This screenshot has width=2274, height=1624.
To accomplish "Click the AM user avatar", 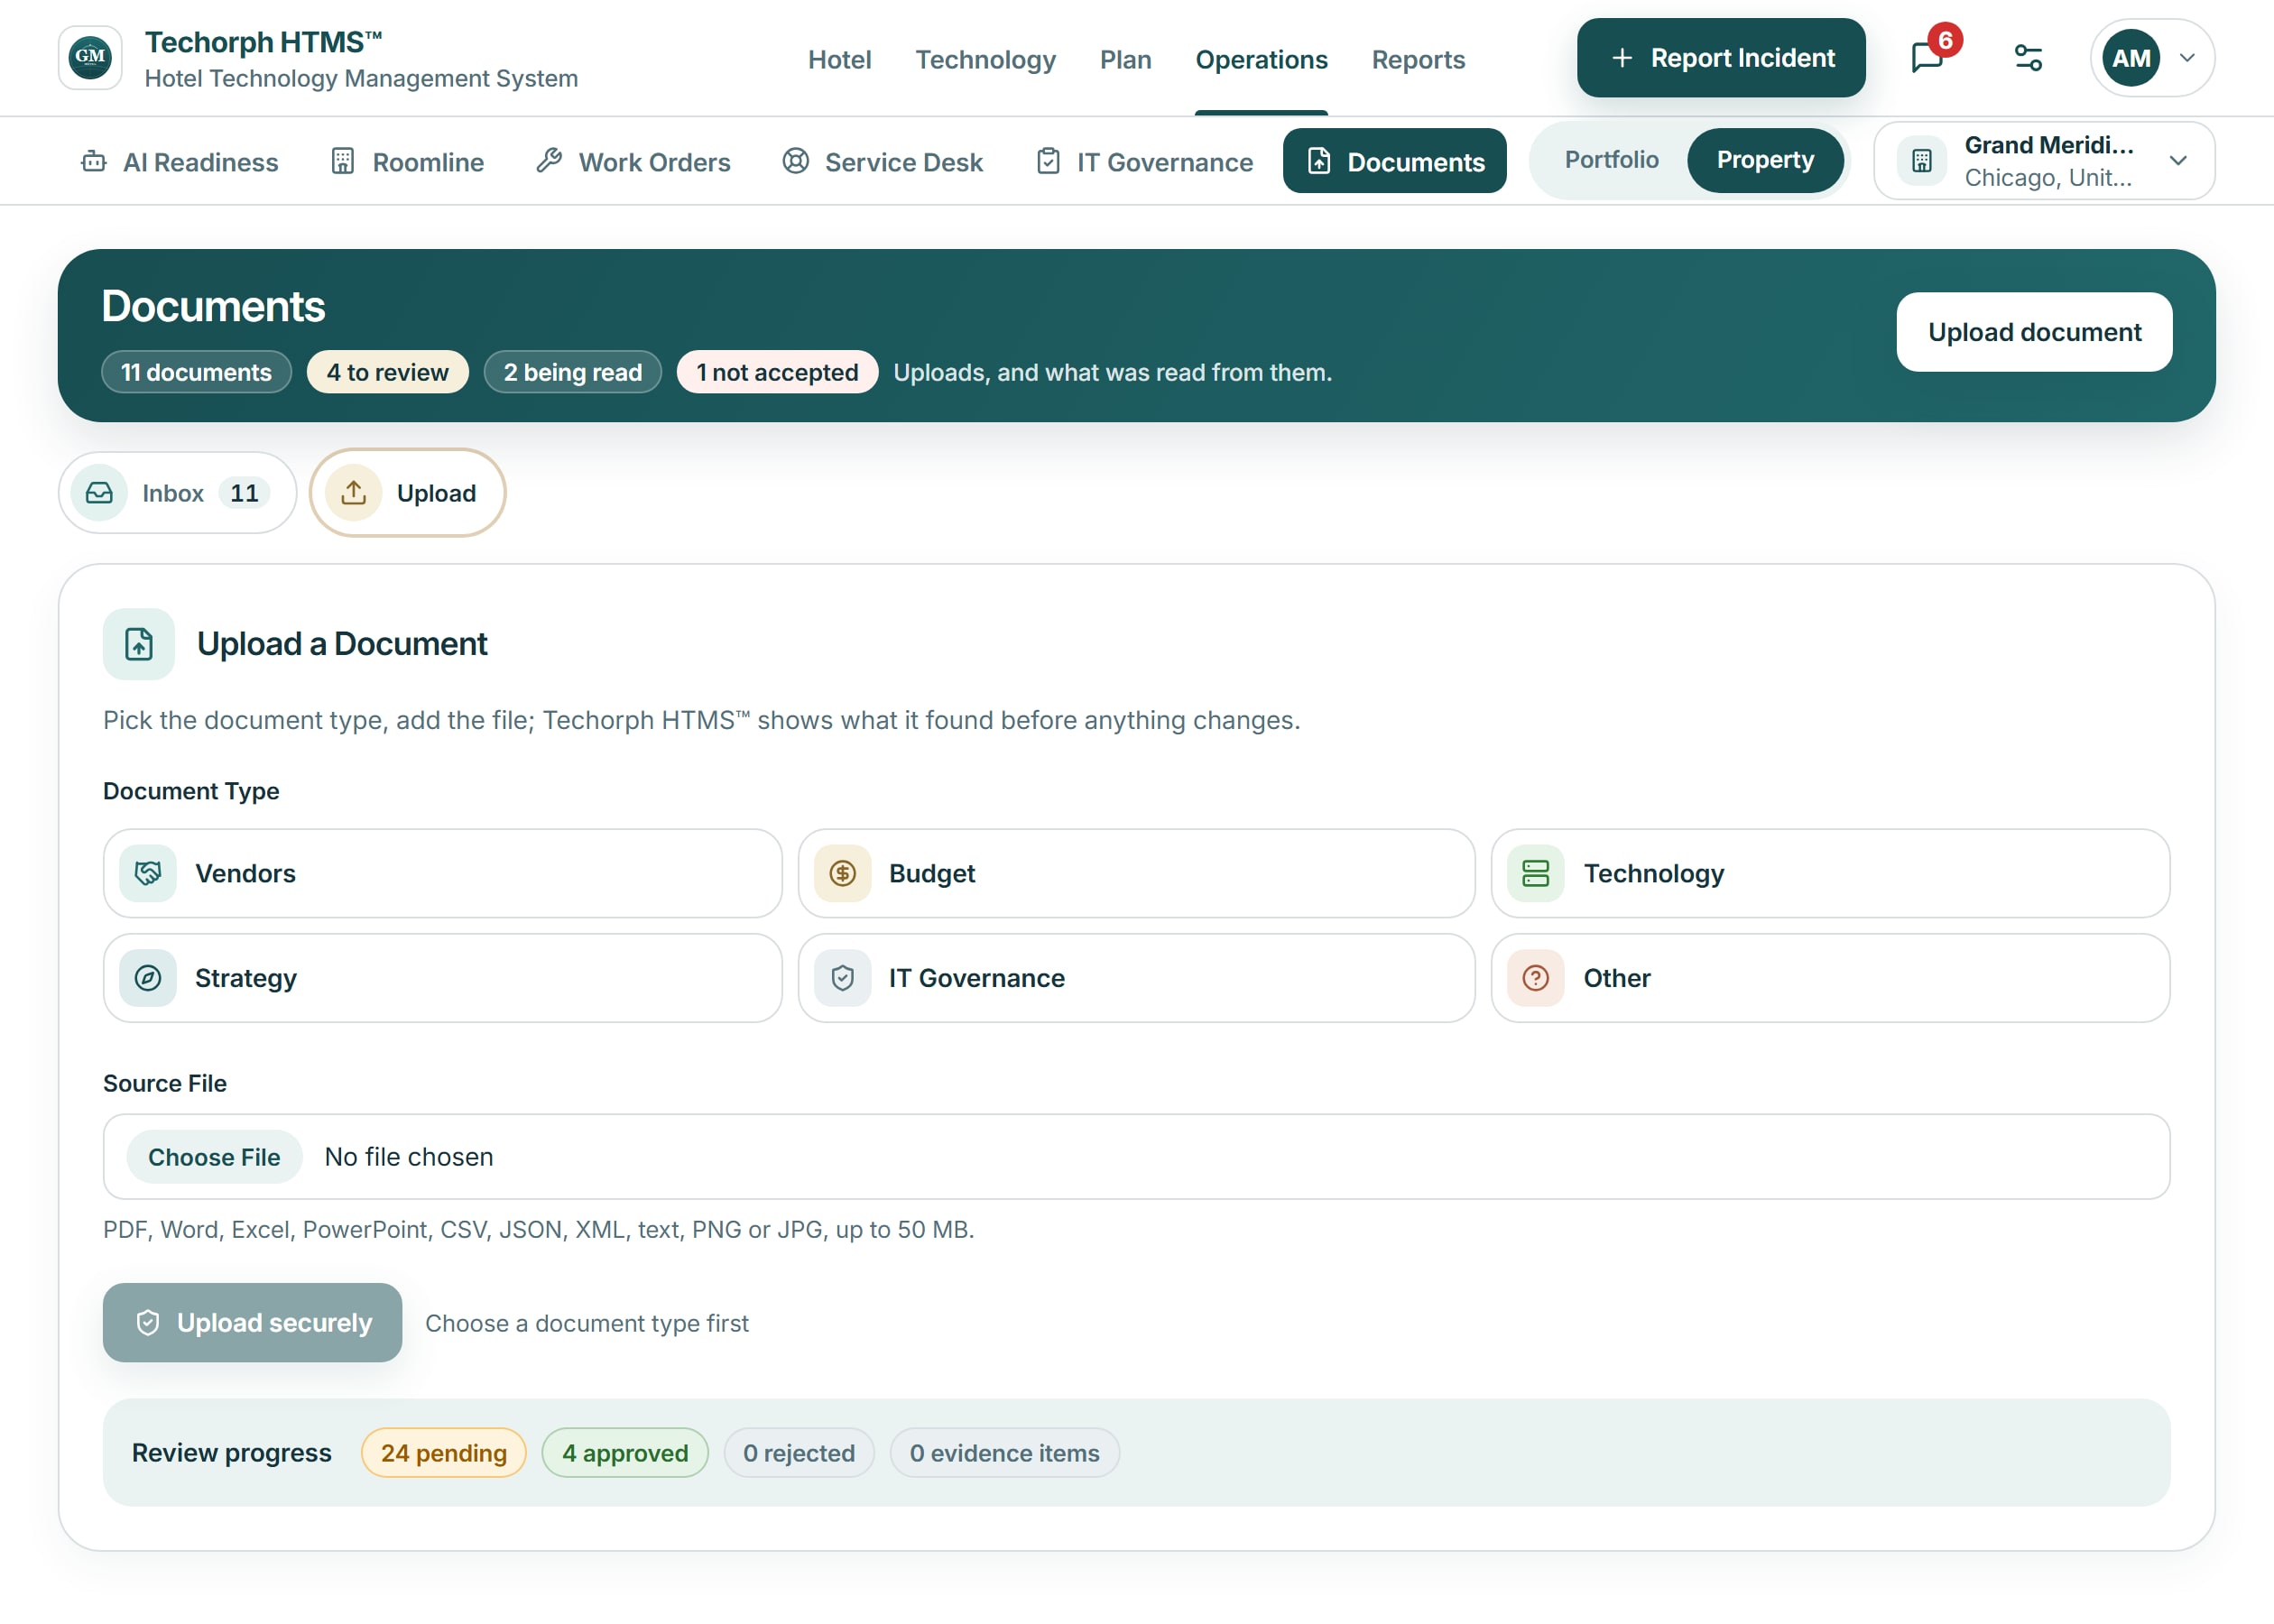I will pyautogui.click(x=2131, y=58).
